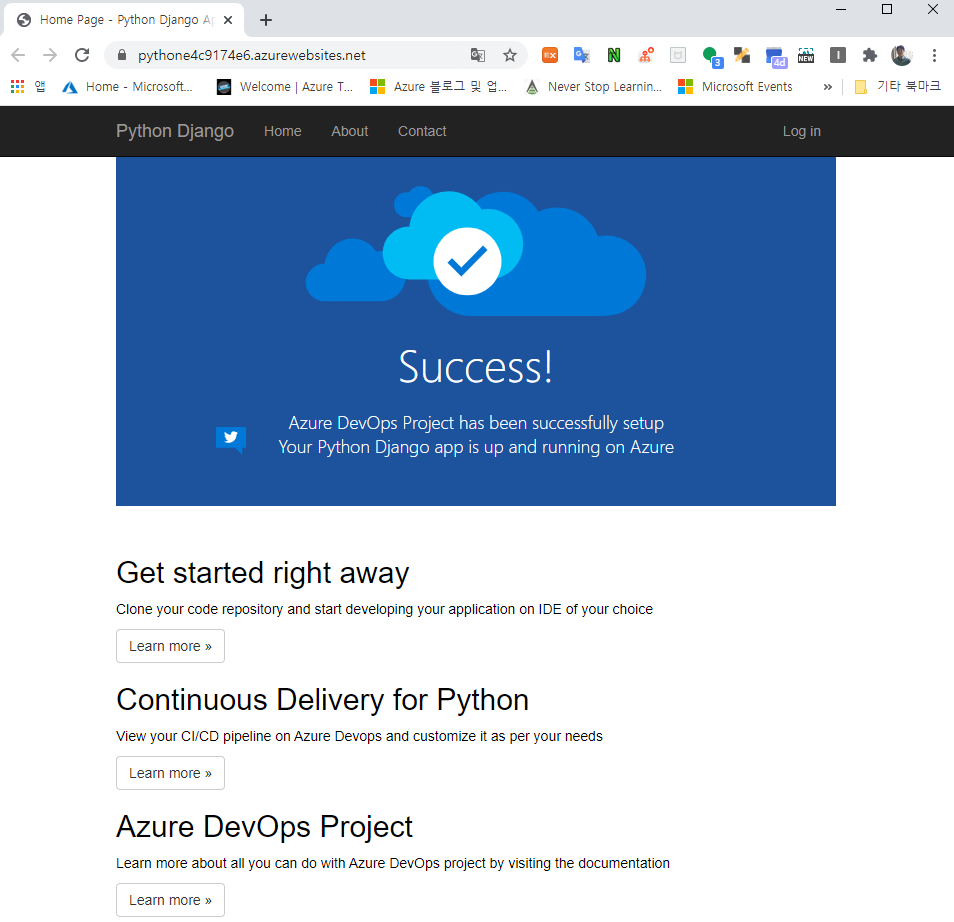The height and width of the screenshot is (922, 954).
Task: Open the yellow and black extension icon
Action: [x=742, y=55]
